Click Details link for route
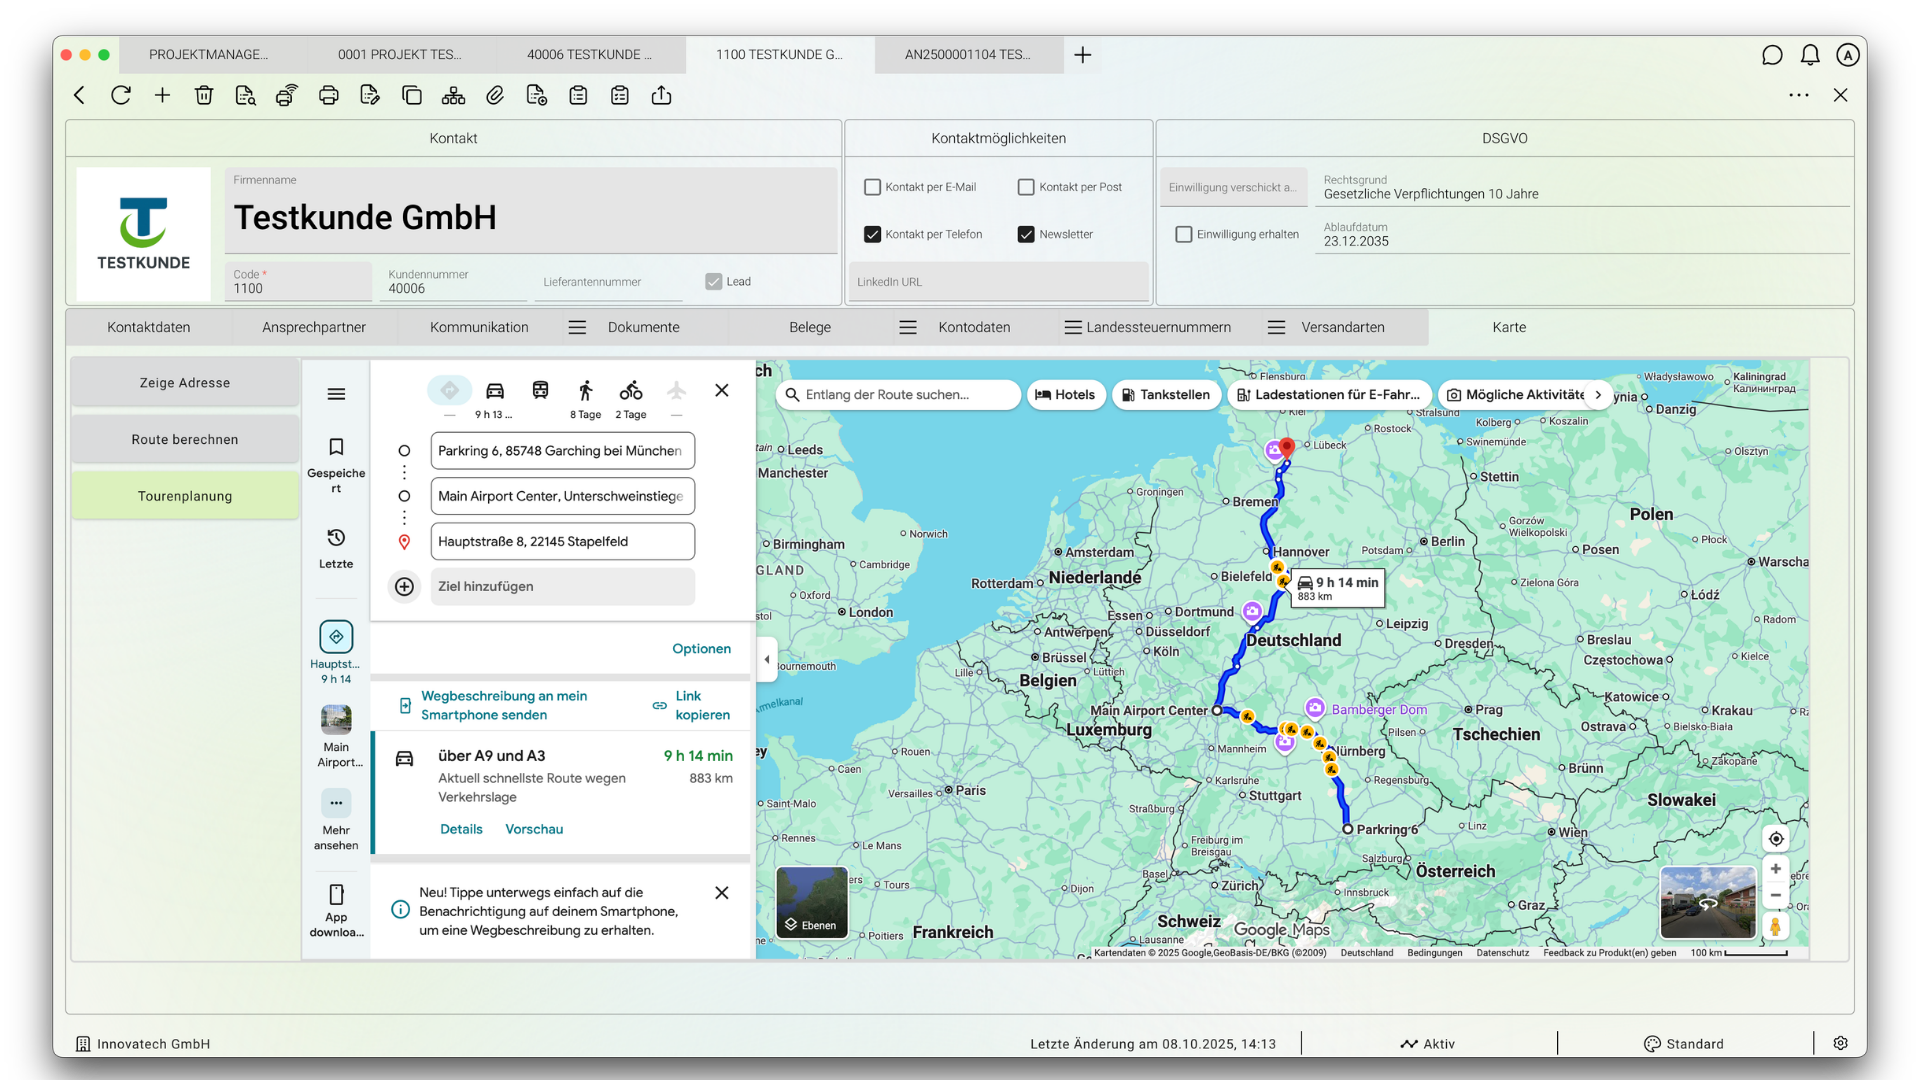 pyautogui.click(x=461, y=829)
